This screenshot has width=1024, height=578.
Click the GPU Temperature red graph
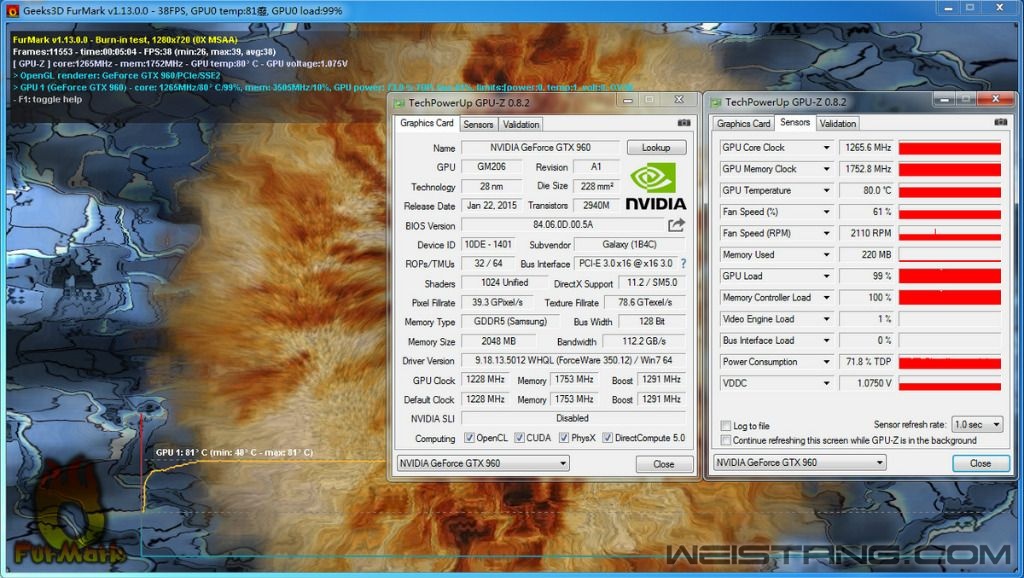click(950, 191)
